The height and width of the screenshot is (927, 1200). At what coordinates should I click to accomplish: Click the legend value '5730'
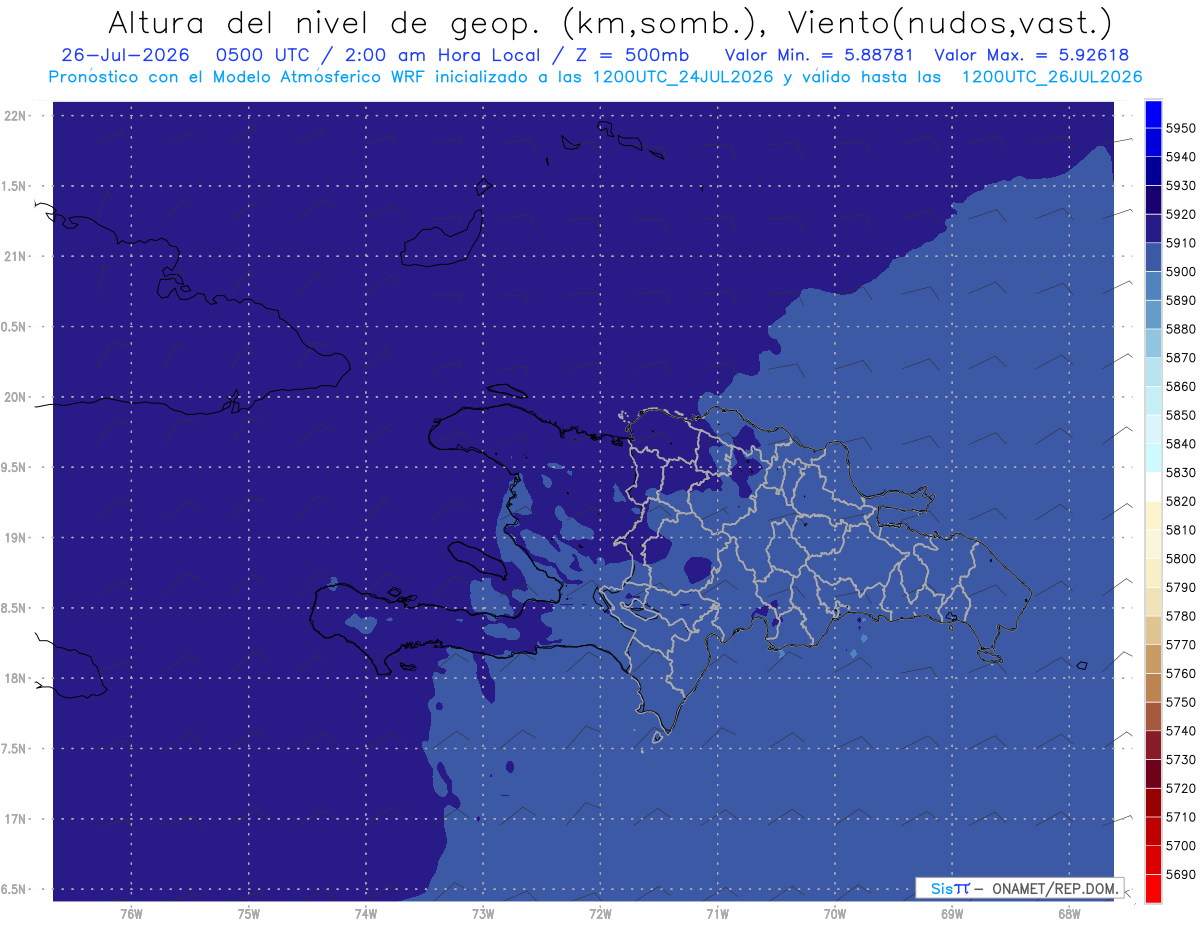[1181, 759]
